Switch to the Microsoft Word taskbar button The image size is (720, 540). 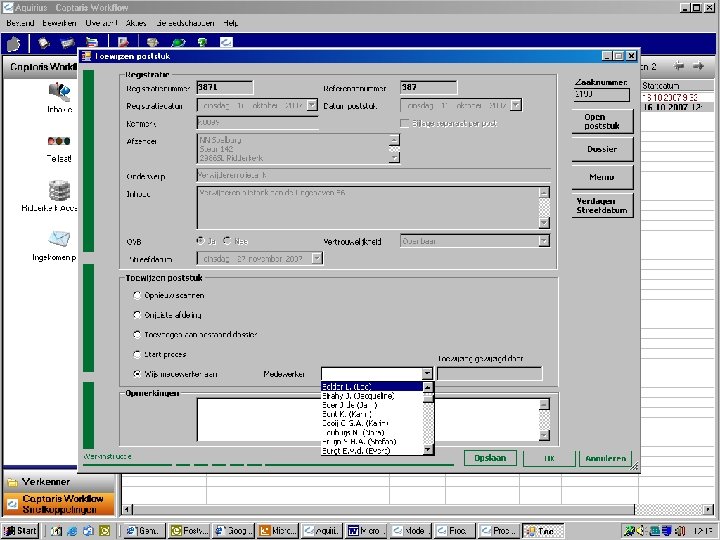coord(366,531)
